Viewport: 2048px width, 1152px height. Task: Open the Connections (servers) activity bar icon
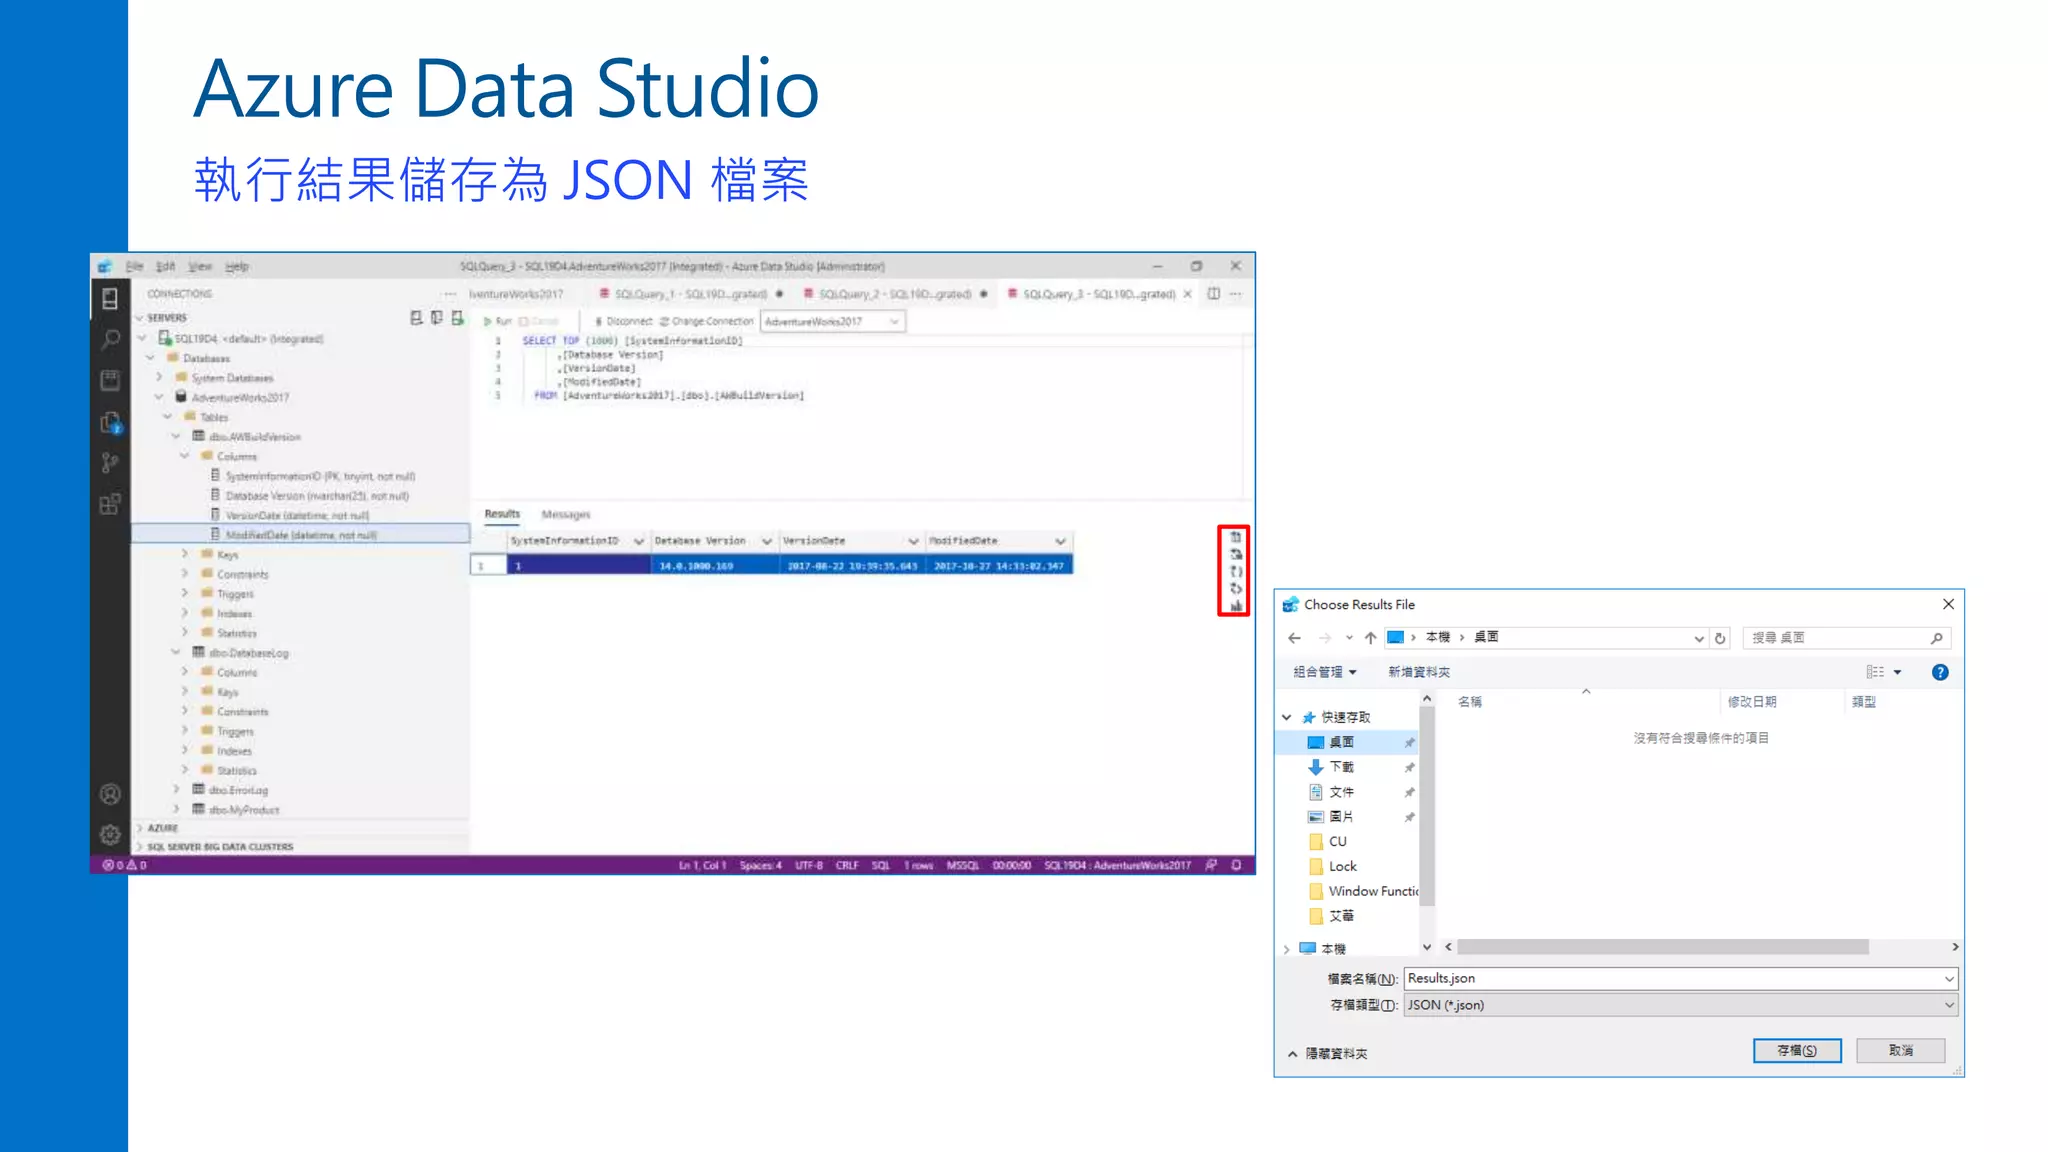pos(110,298)
